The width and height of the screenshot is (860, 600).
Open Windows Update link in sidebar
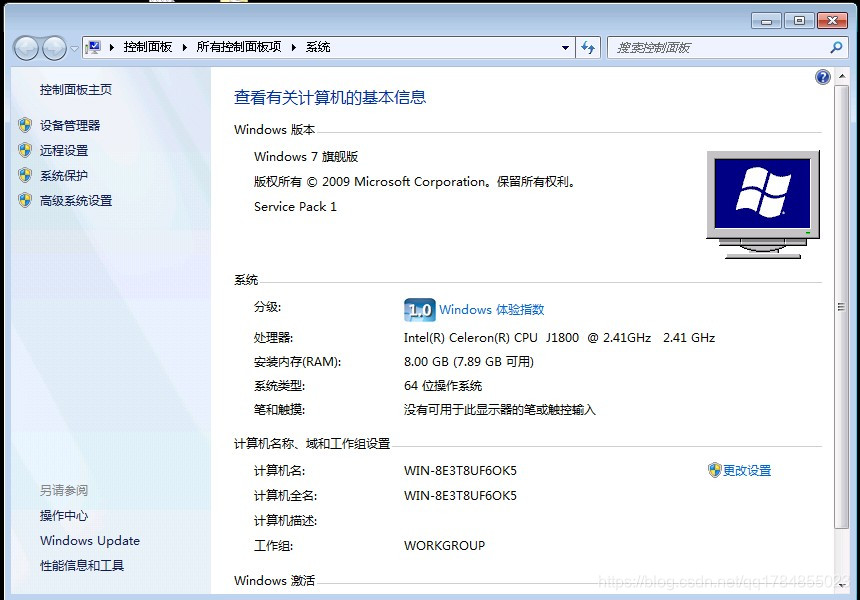(90, 541)
